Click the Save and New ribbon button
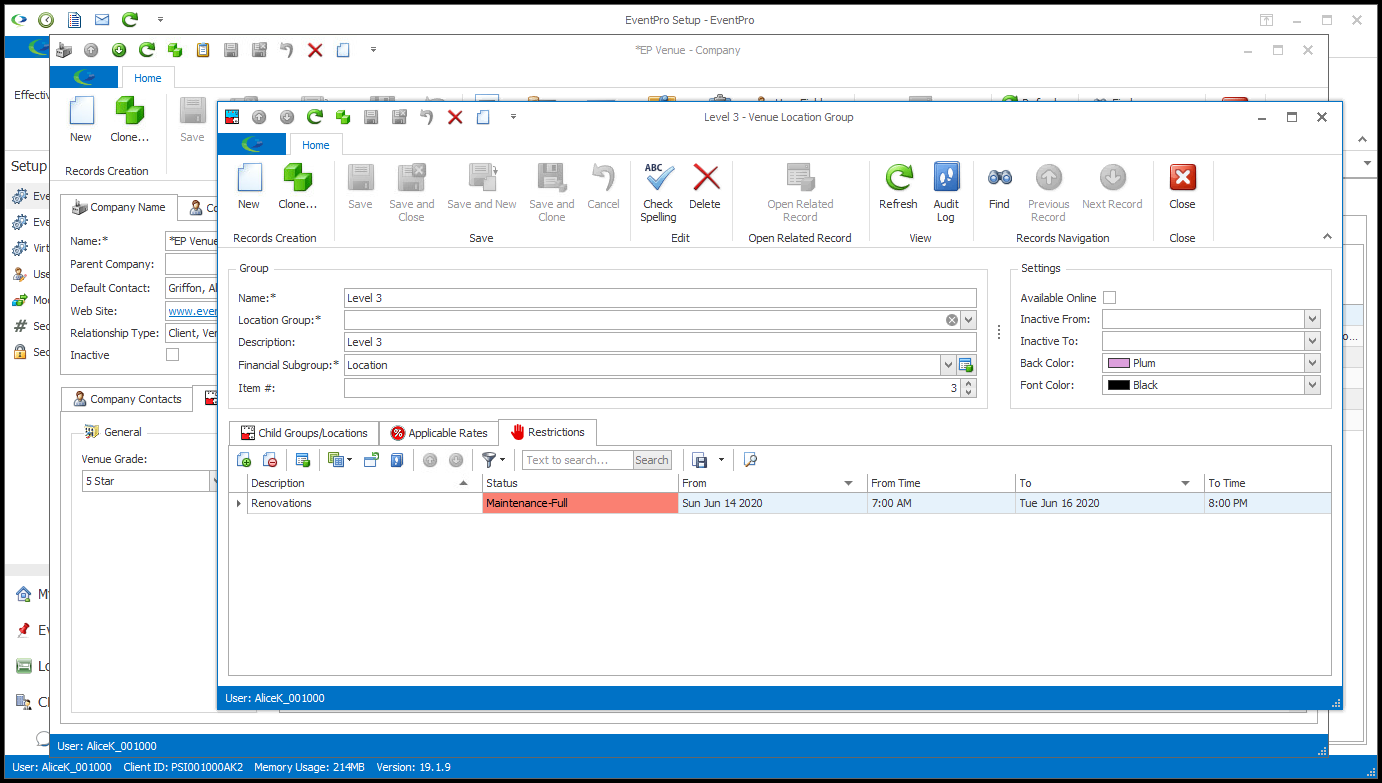This screenshot has width=1382, height=783. point(482,187)
